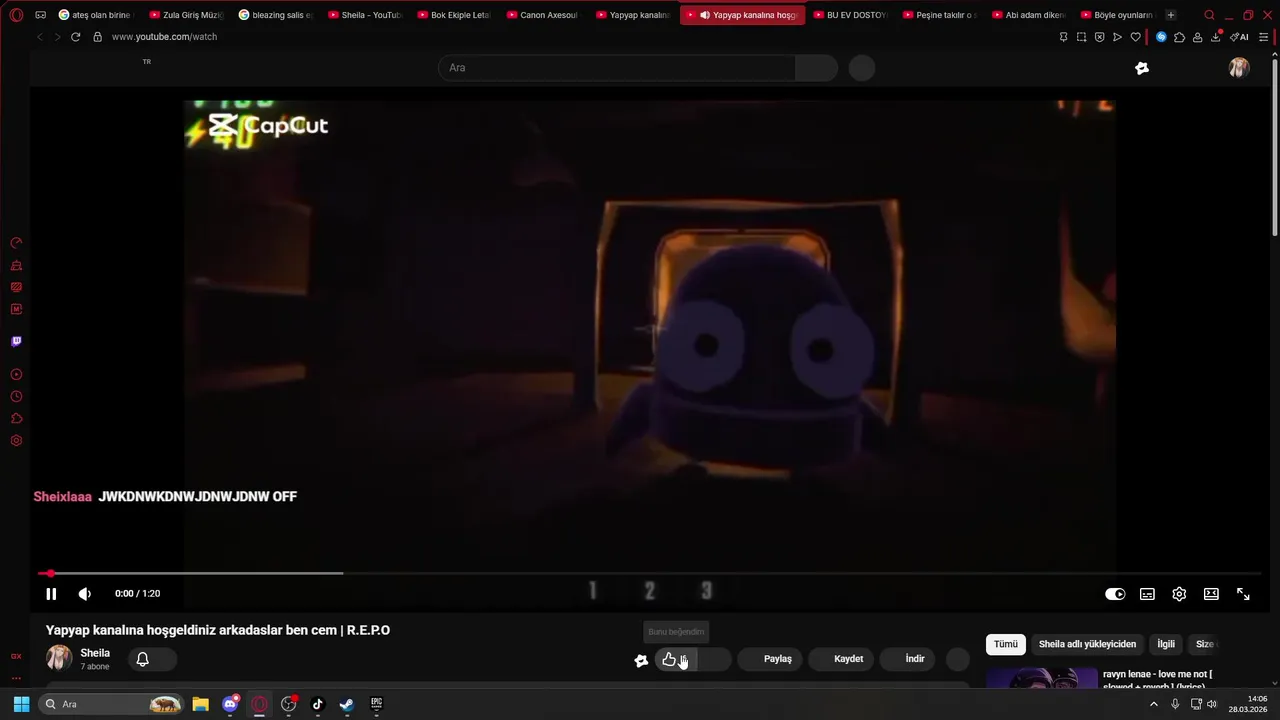The image size is (1280, 720).
Task: Open the YouTube account avatar menu
Action: 1239,68
